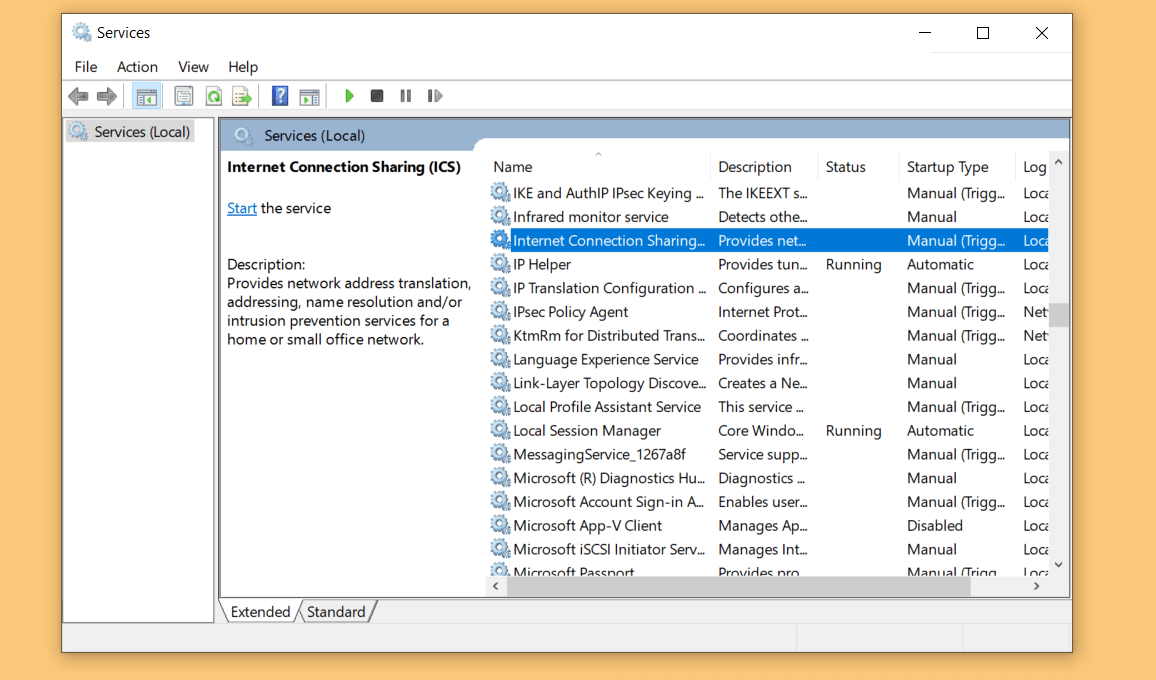Click the horizontal scrollbar left arrow
Image resolution: width=1156 pixels, height=680 pixels.
[496, 586]
